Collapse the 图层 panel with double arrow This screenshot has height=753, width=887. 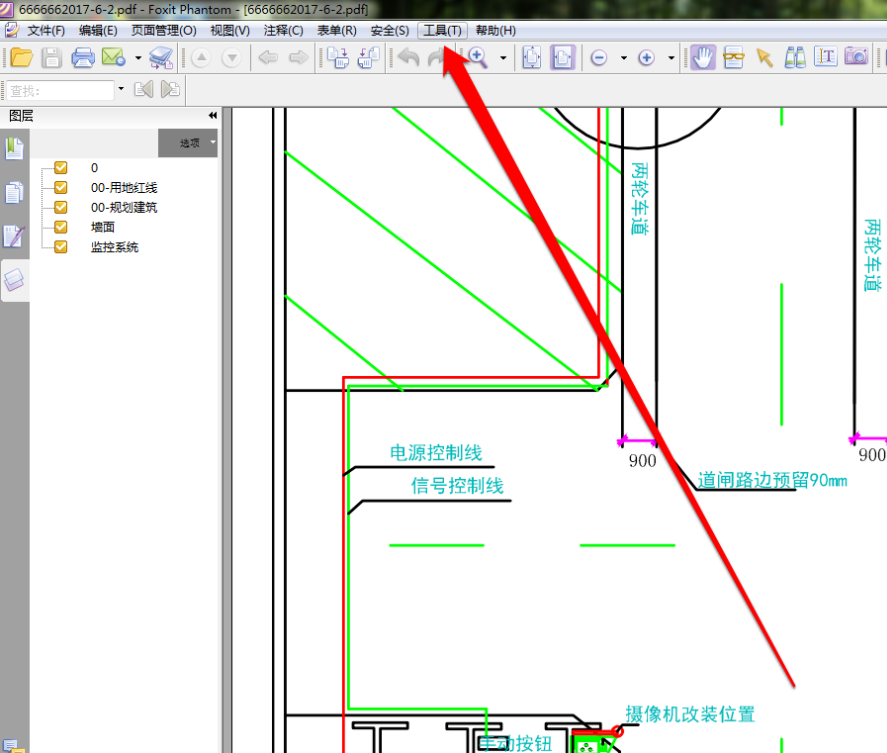pyautogui.click(x=212, y=116)
